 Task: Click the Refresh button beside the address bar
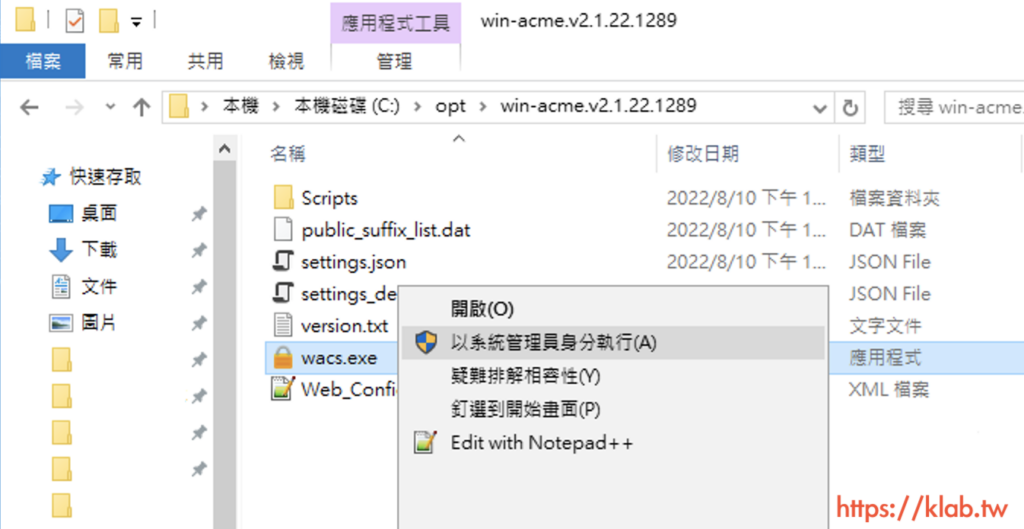pos(850,108)
